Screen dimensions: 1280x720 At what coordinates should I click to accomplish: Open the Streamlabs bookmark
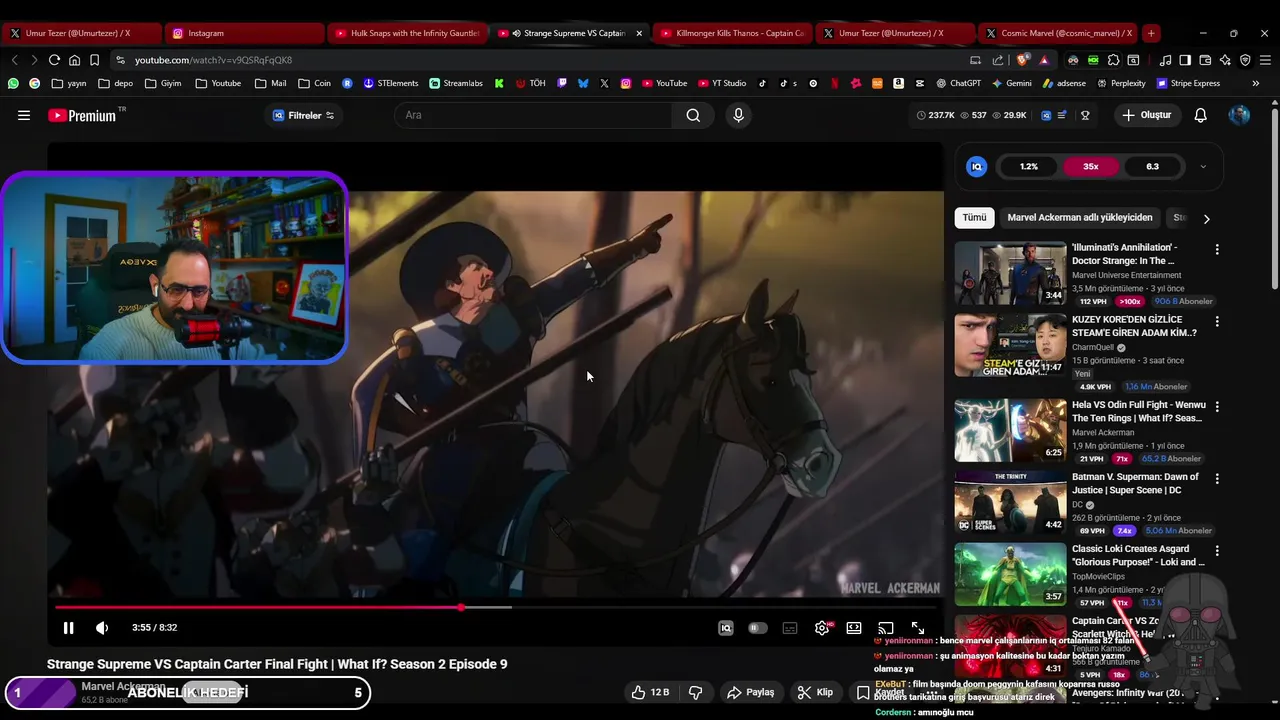pyautogui.click(x=454, y=83)
